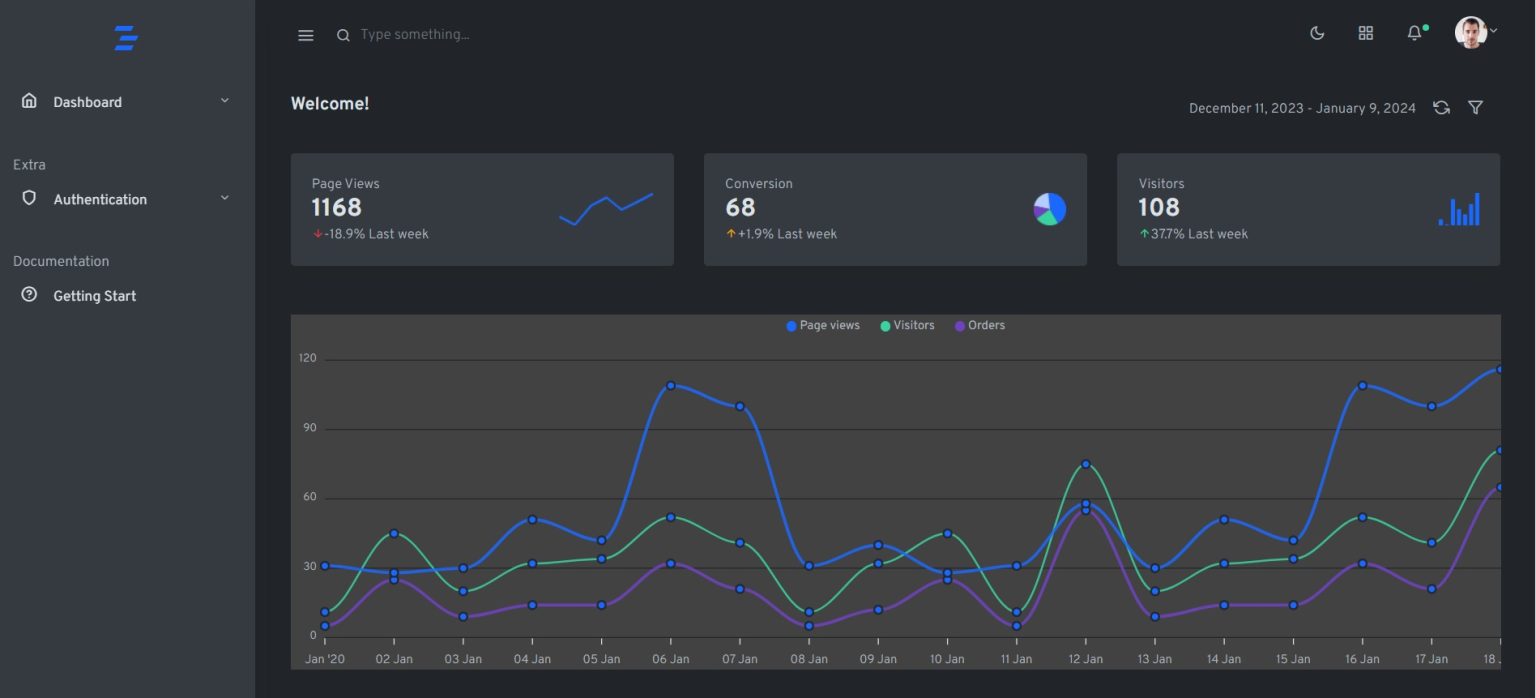1536x698 pixels.
Task: Expand the Authentication menu chevron
Action: [225, 198]
